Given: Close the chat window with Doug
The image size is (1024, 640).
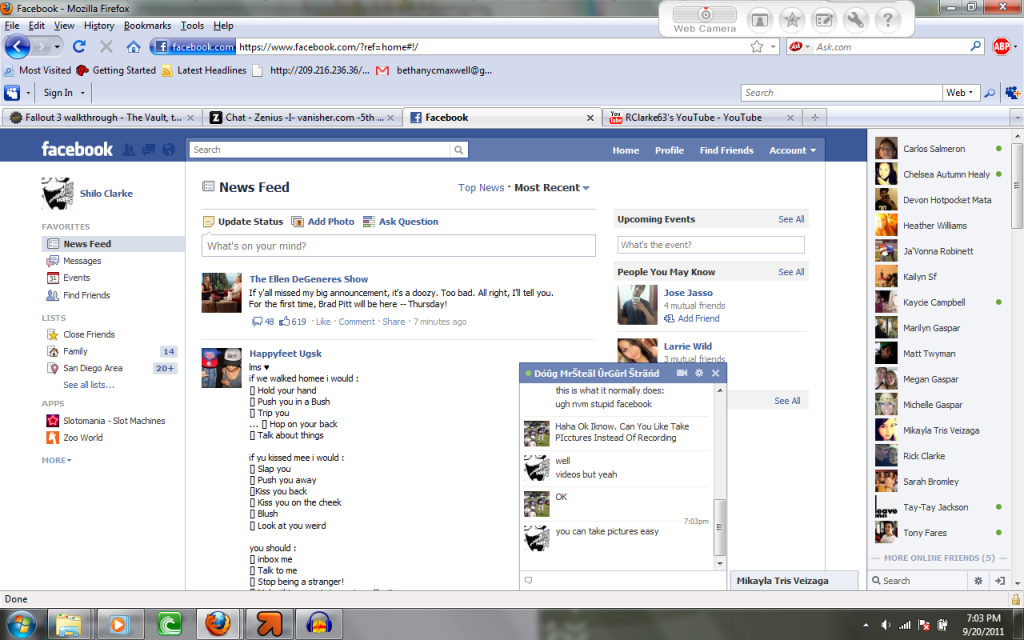Looking at the screenshot, I should coord(715,373).
